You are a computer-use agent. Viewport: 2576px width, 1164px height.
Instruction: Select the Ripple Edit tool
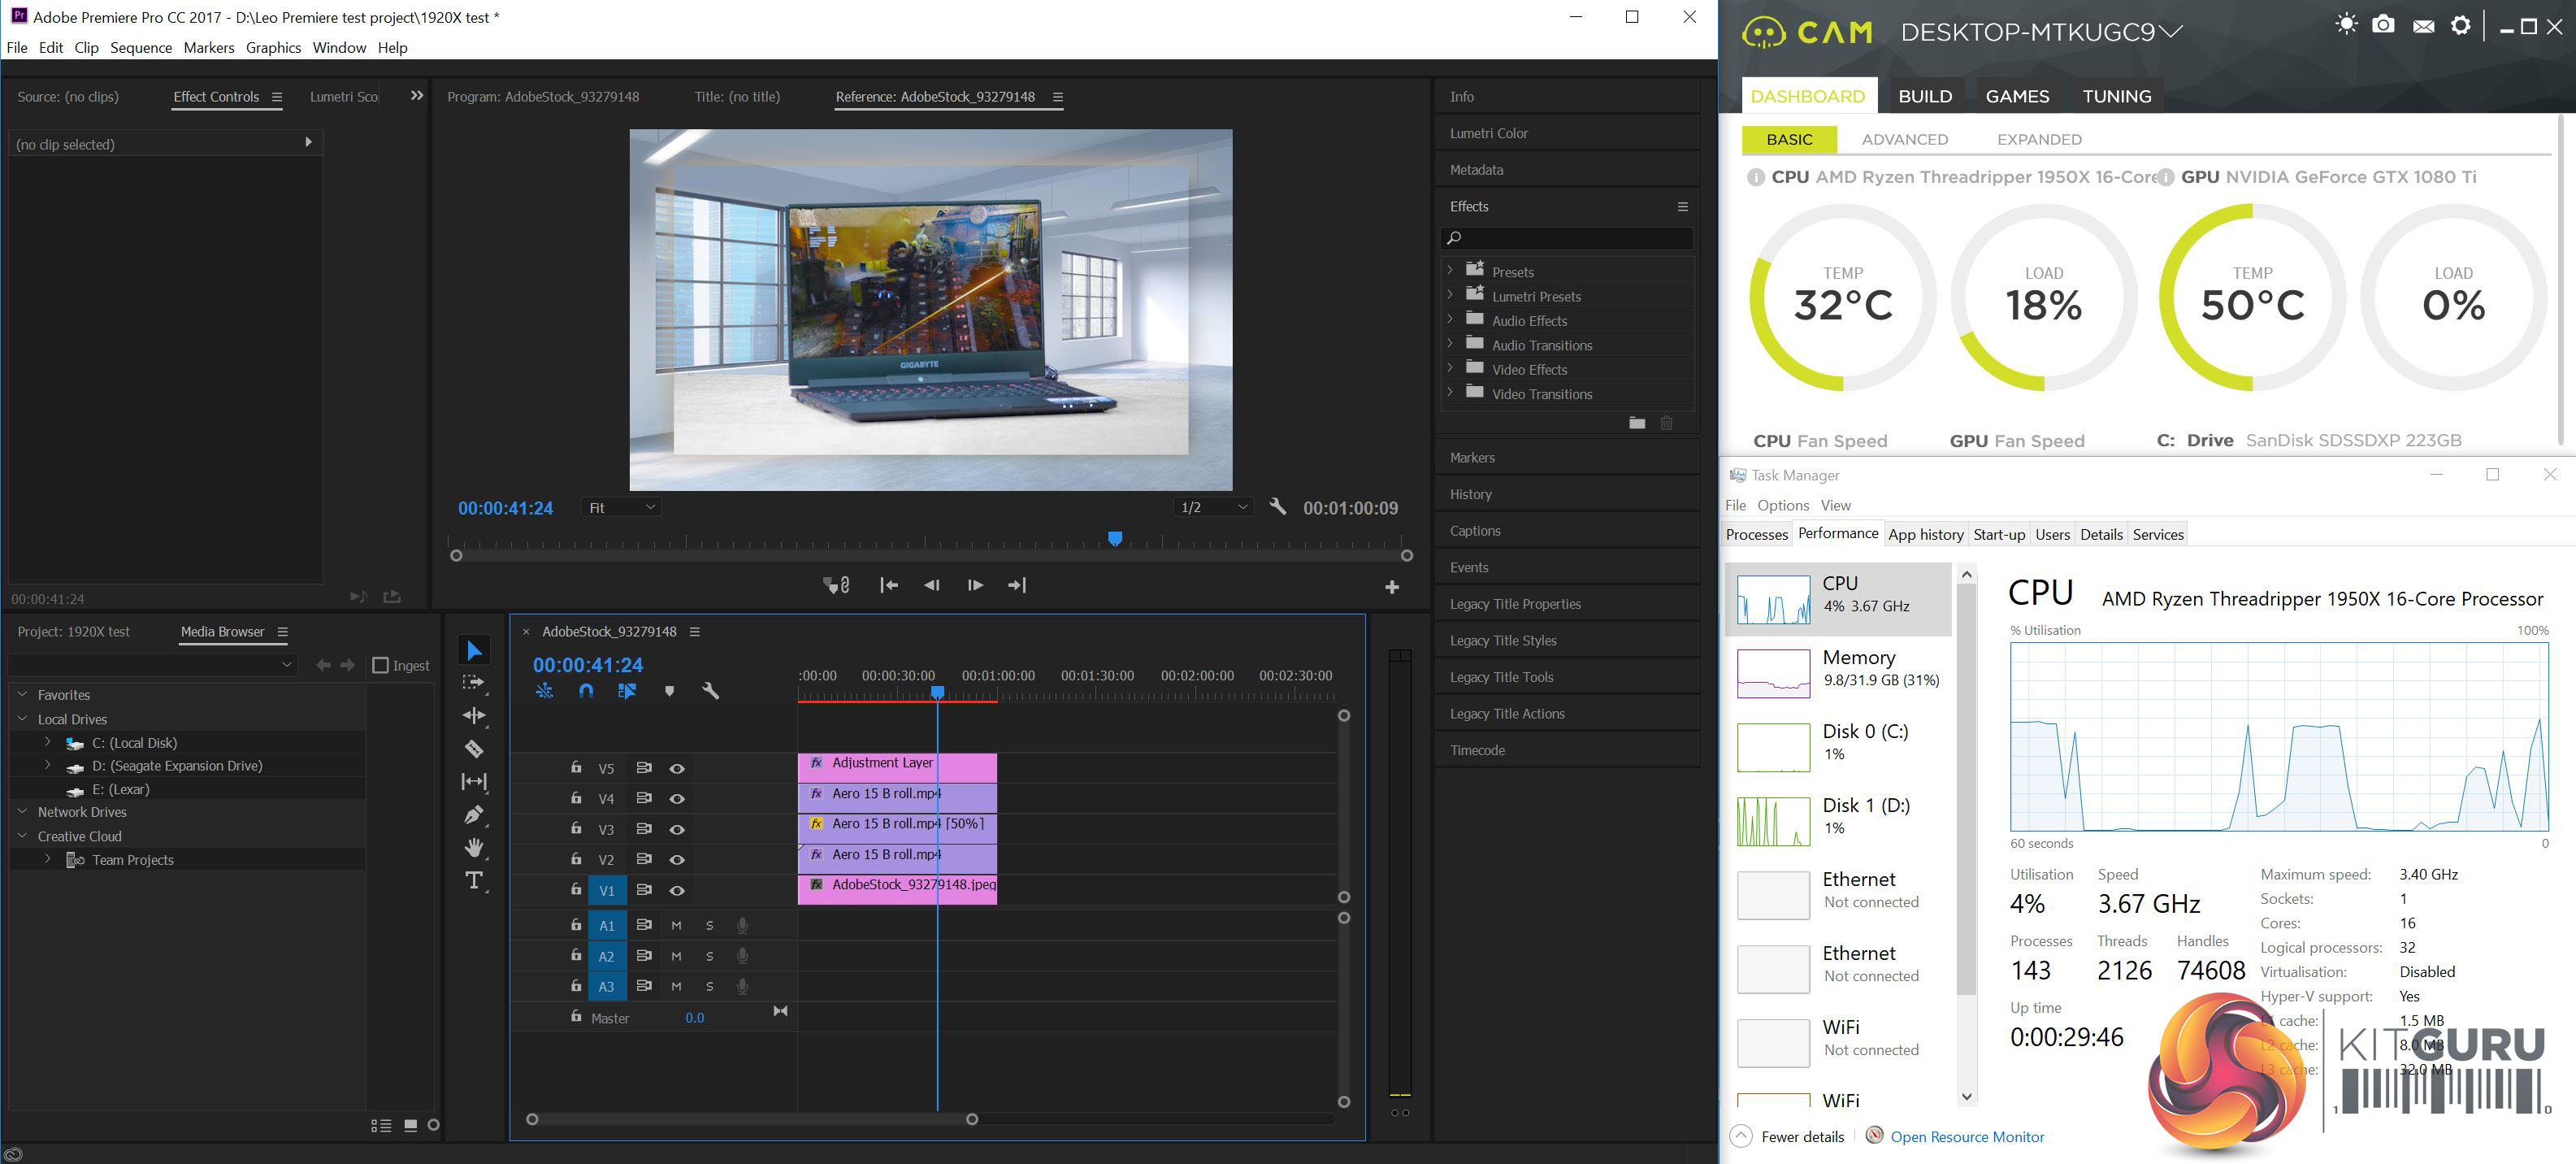click(474, 715)
